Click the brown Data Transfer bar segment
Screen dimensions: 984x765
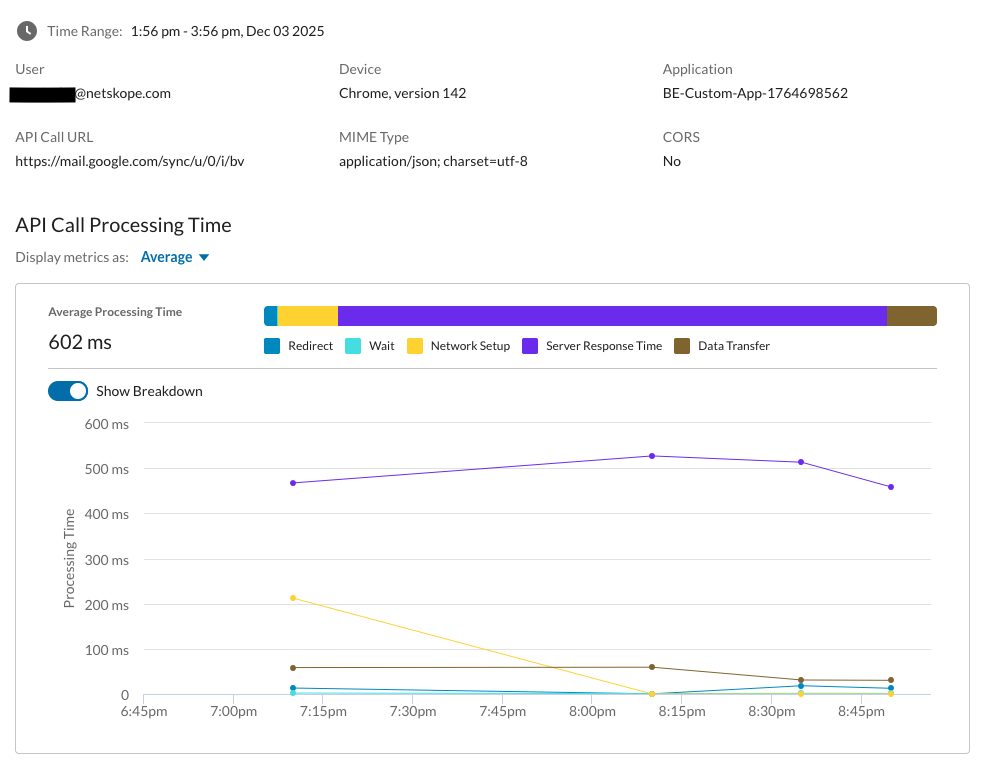911,316
